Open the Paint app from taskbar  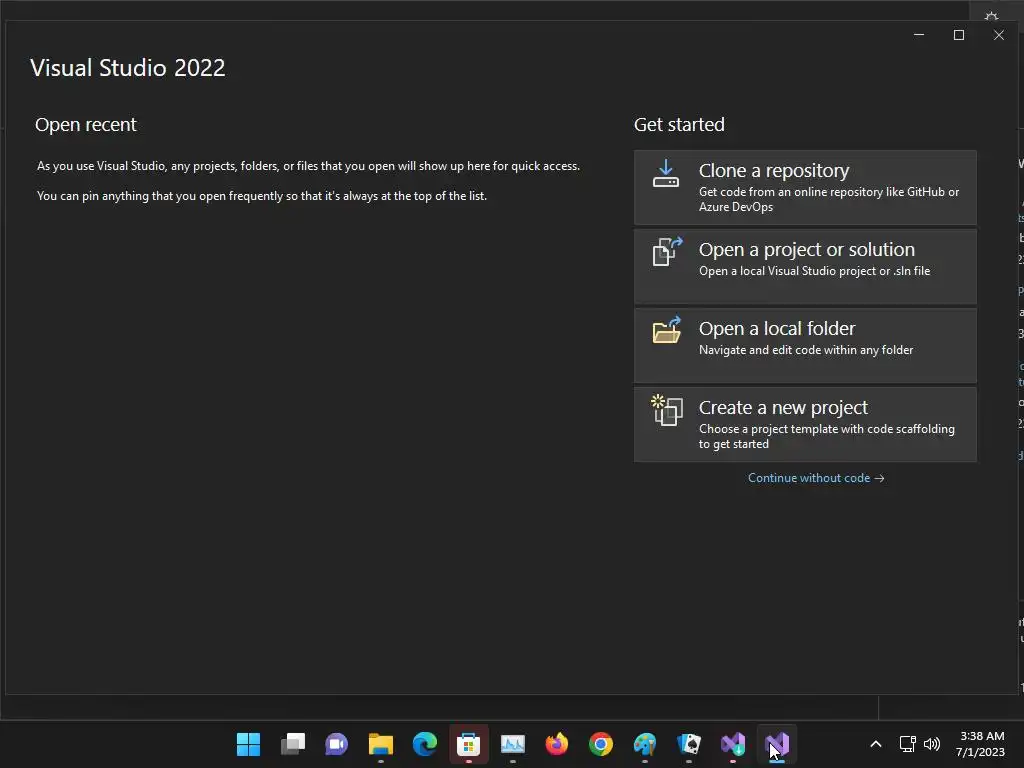point(645,744)
